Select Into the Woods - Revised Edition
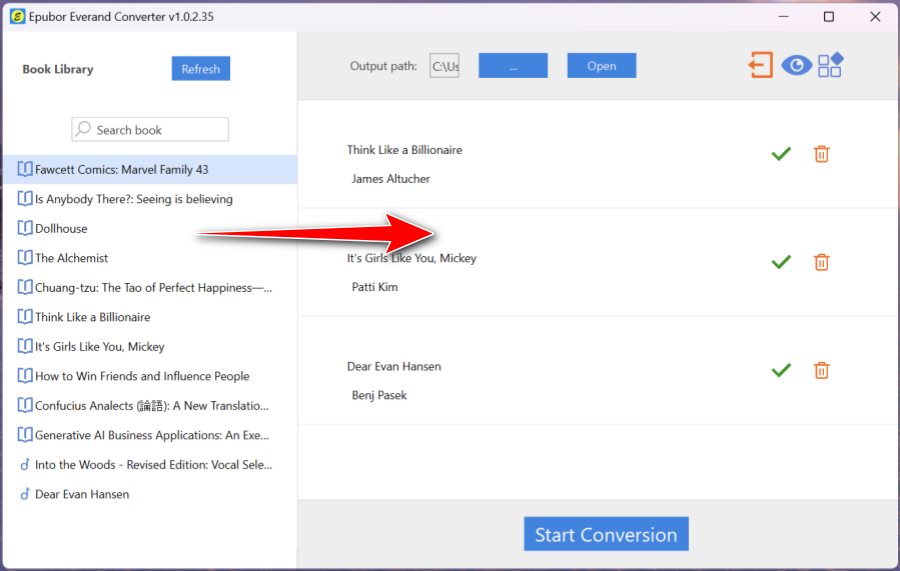The height and width of the screenshot is (571, 900). 150,465
